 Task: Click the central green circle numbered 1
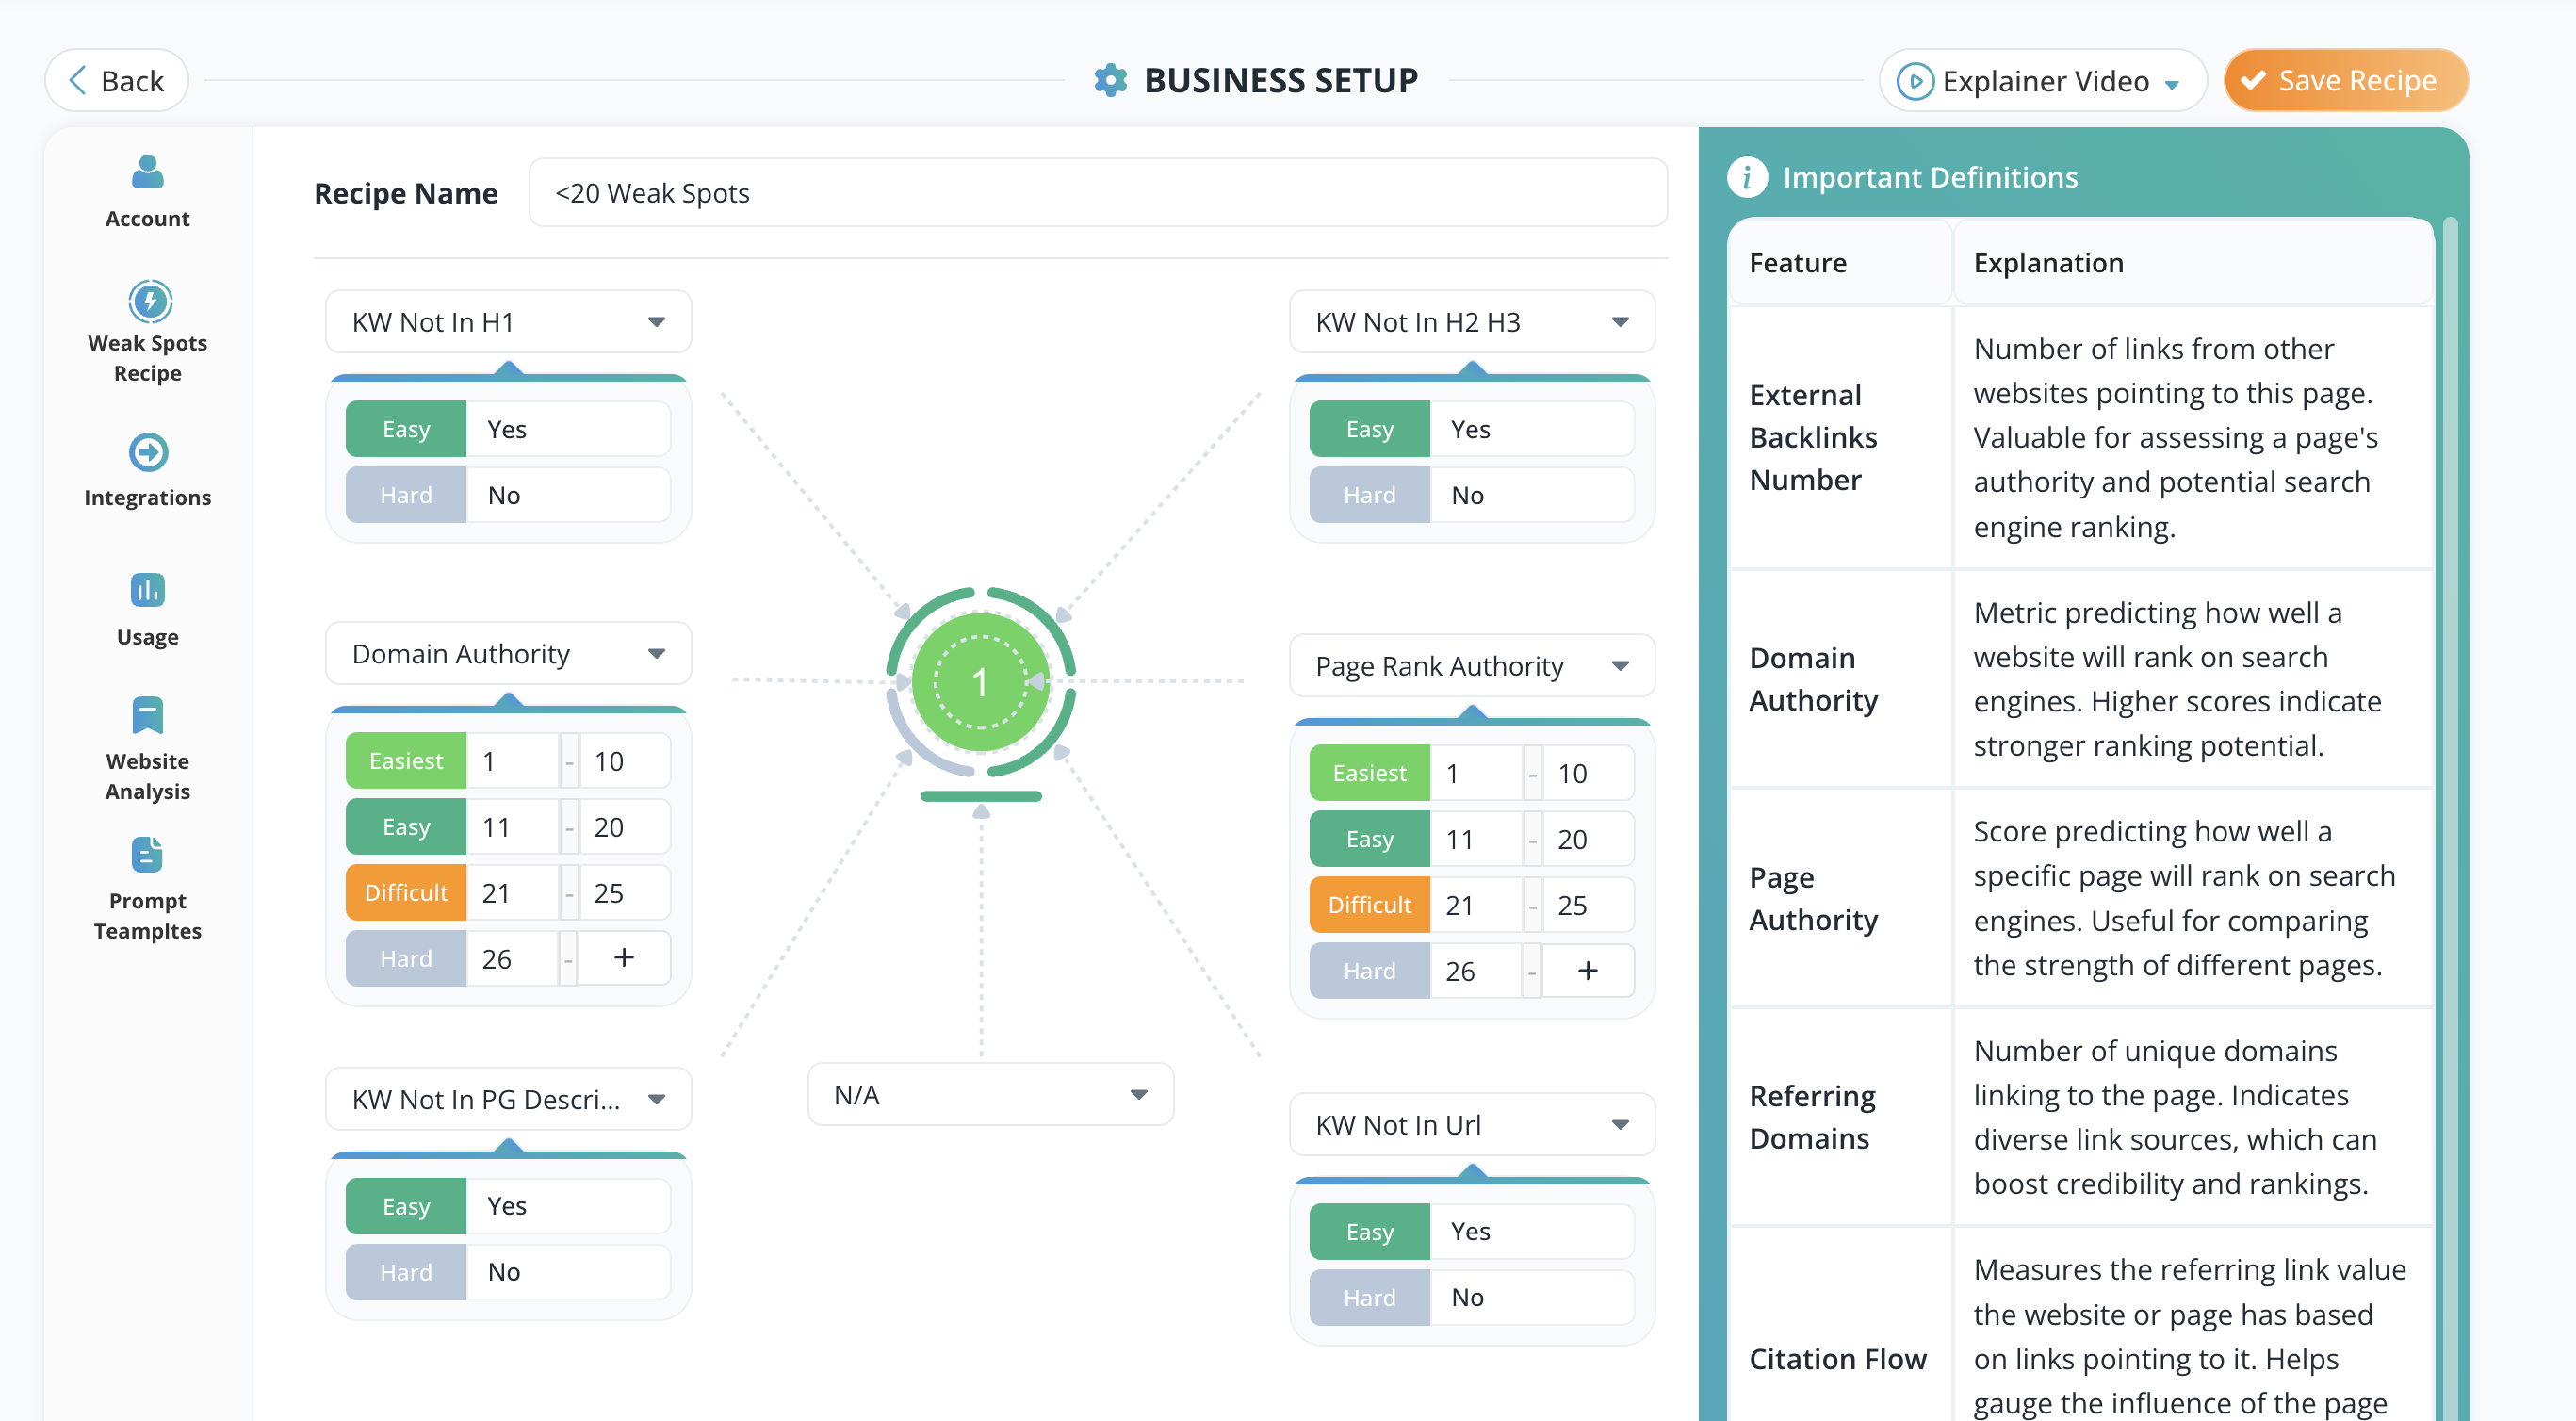(x=980, y=683)
